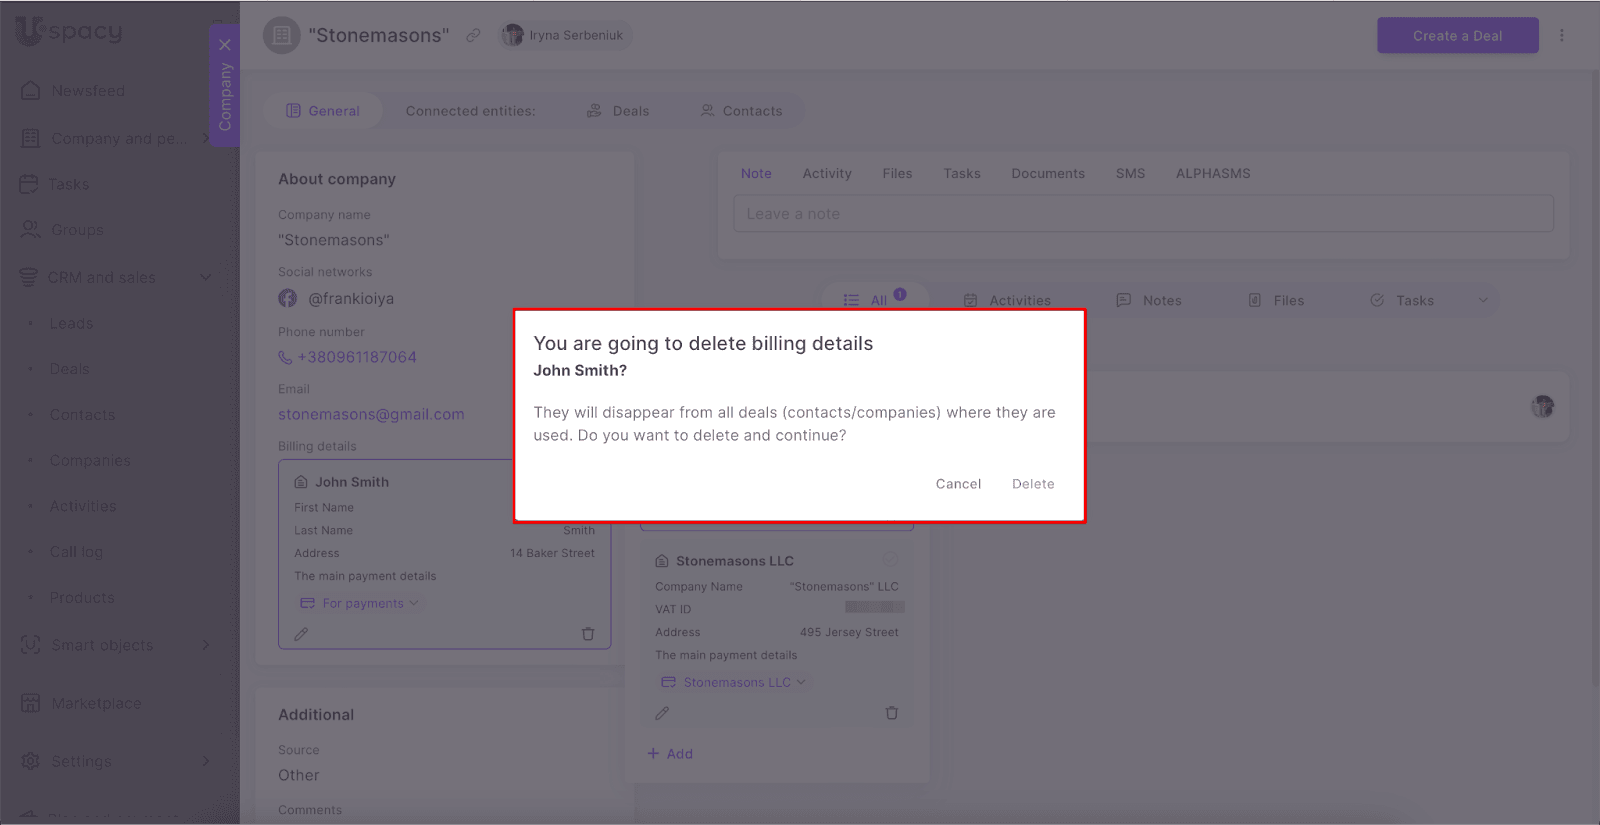This screenshot has width=1600, height=825.
Task: Open Newsfeed from the sidebar
Action: 88,91
